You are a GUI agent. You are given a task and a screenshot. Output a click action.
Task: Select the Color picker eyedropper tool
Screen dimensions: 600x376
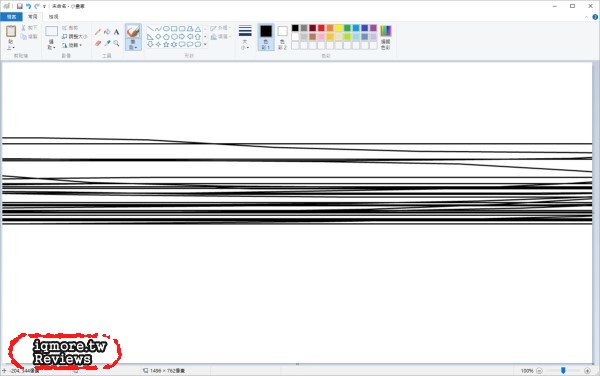pos(108,43)
